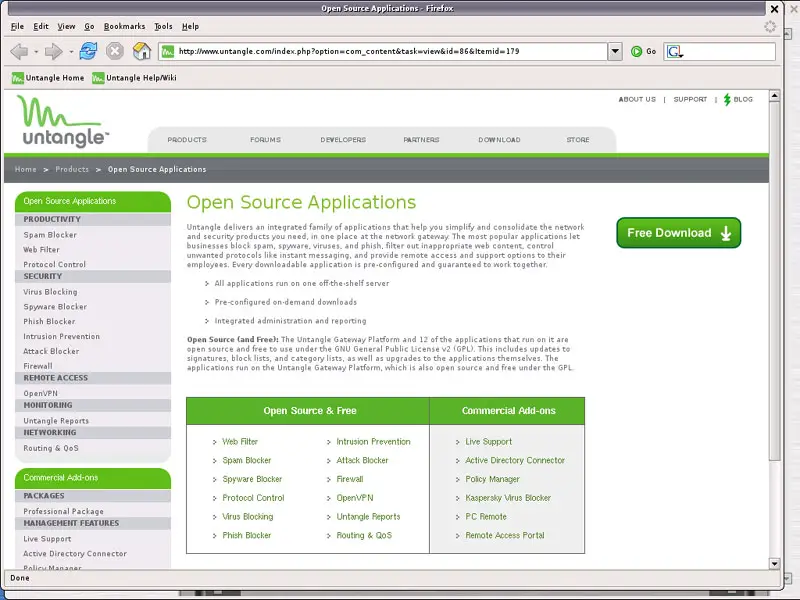Screen dimensions: 800x600
Task: Open OpenVPN under Remote Access in sidebar
Action: 40,393
